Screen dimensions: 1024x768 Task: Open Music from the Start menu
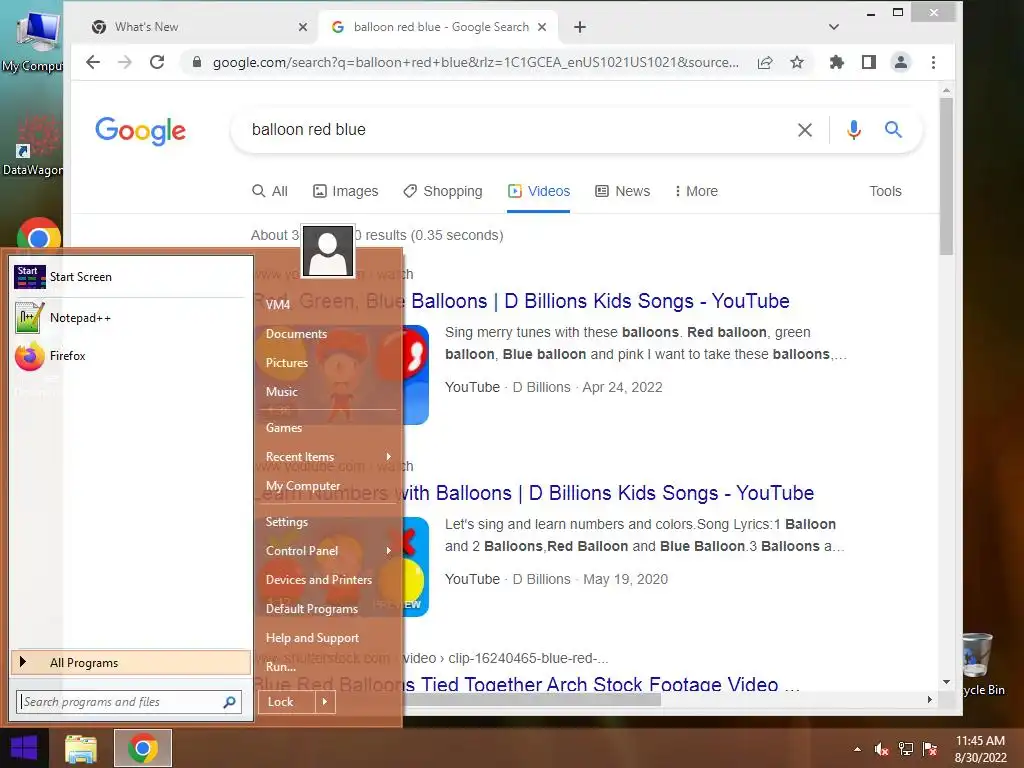click(281, 392)
